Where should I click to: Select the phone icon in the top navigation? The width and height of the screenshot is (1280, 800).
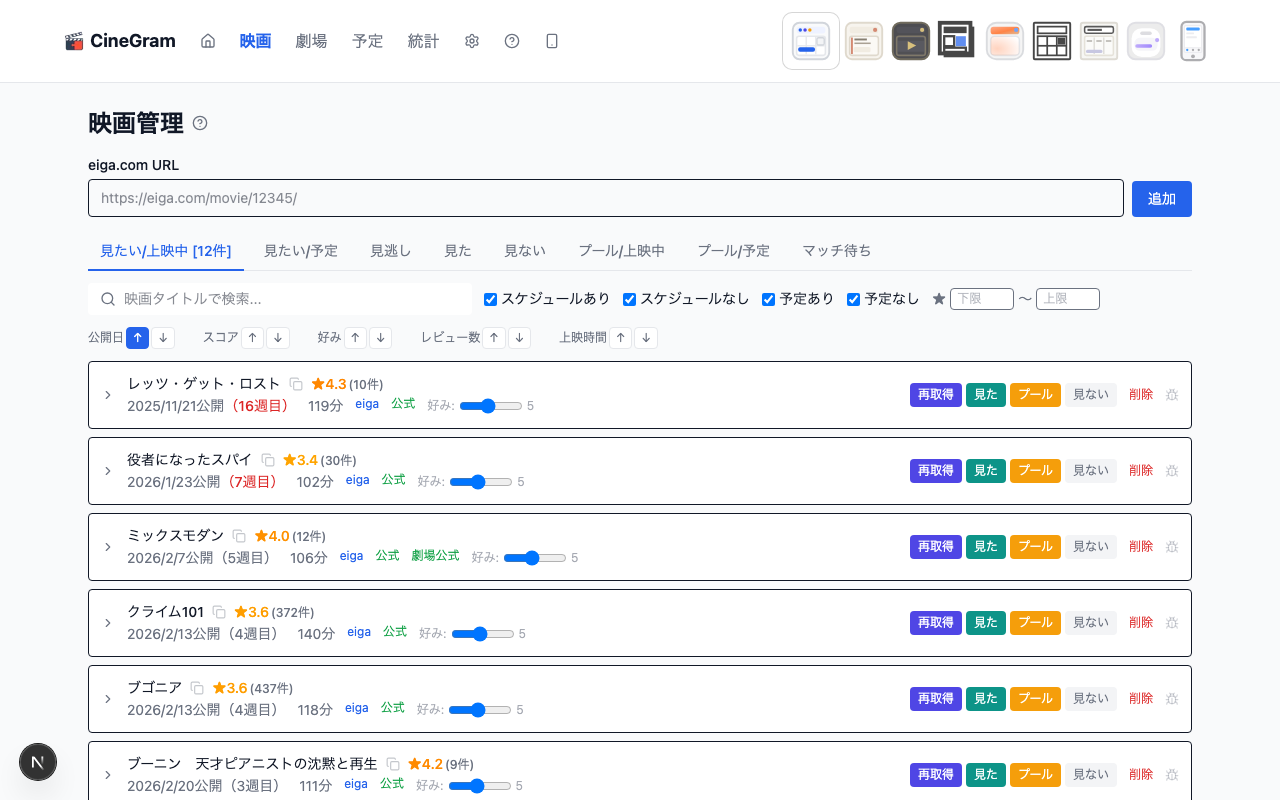(551, 41)
